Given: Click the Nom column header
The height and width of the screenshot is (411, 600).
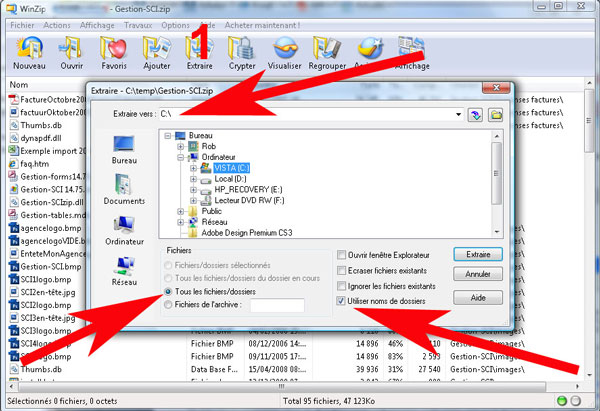Looking at the screenshot, I should click(x=19, y=85).
